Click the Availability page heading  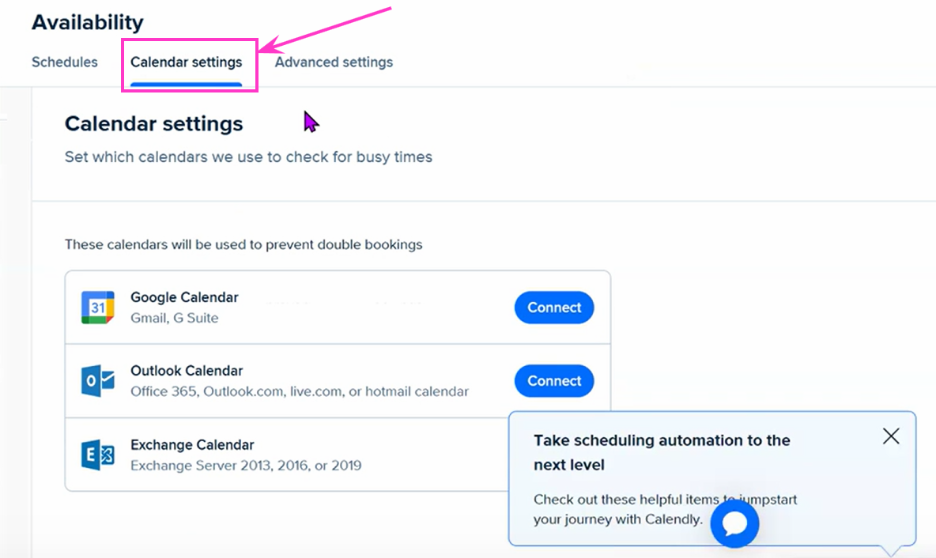tap(88, 22)
